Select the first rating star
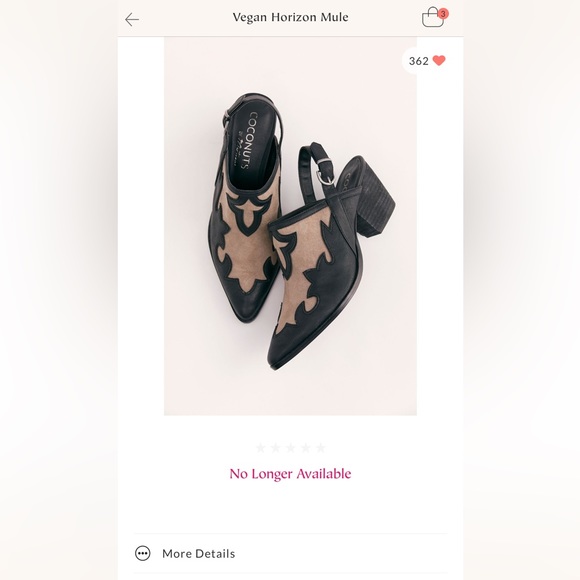The height and width of the screenshot is (580, 580). [260, 448]
